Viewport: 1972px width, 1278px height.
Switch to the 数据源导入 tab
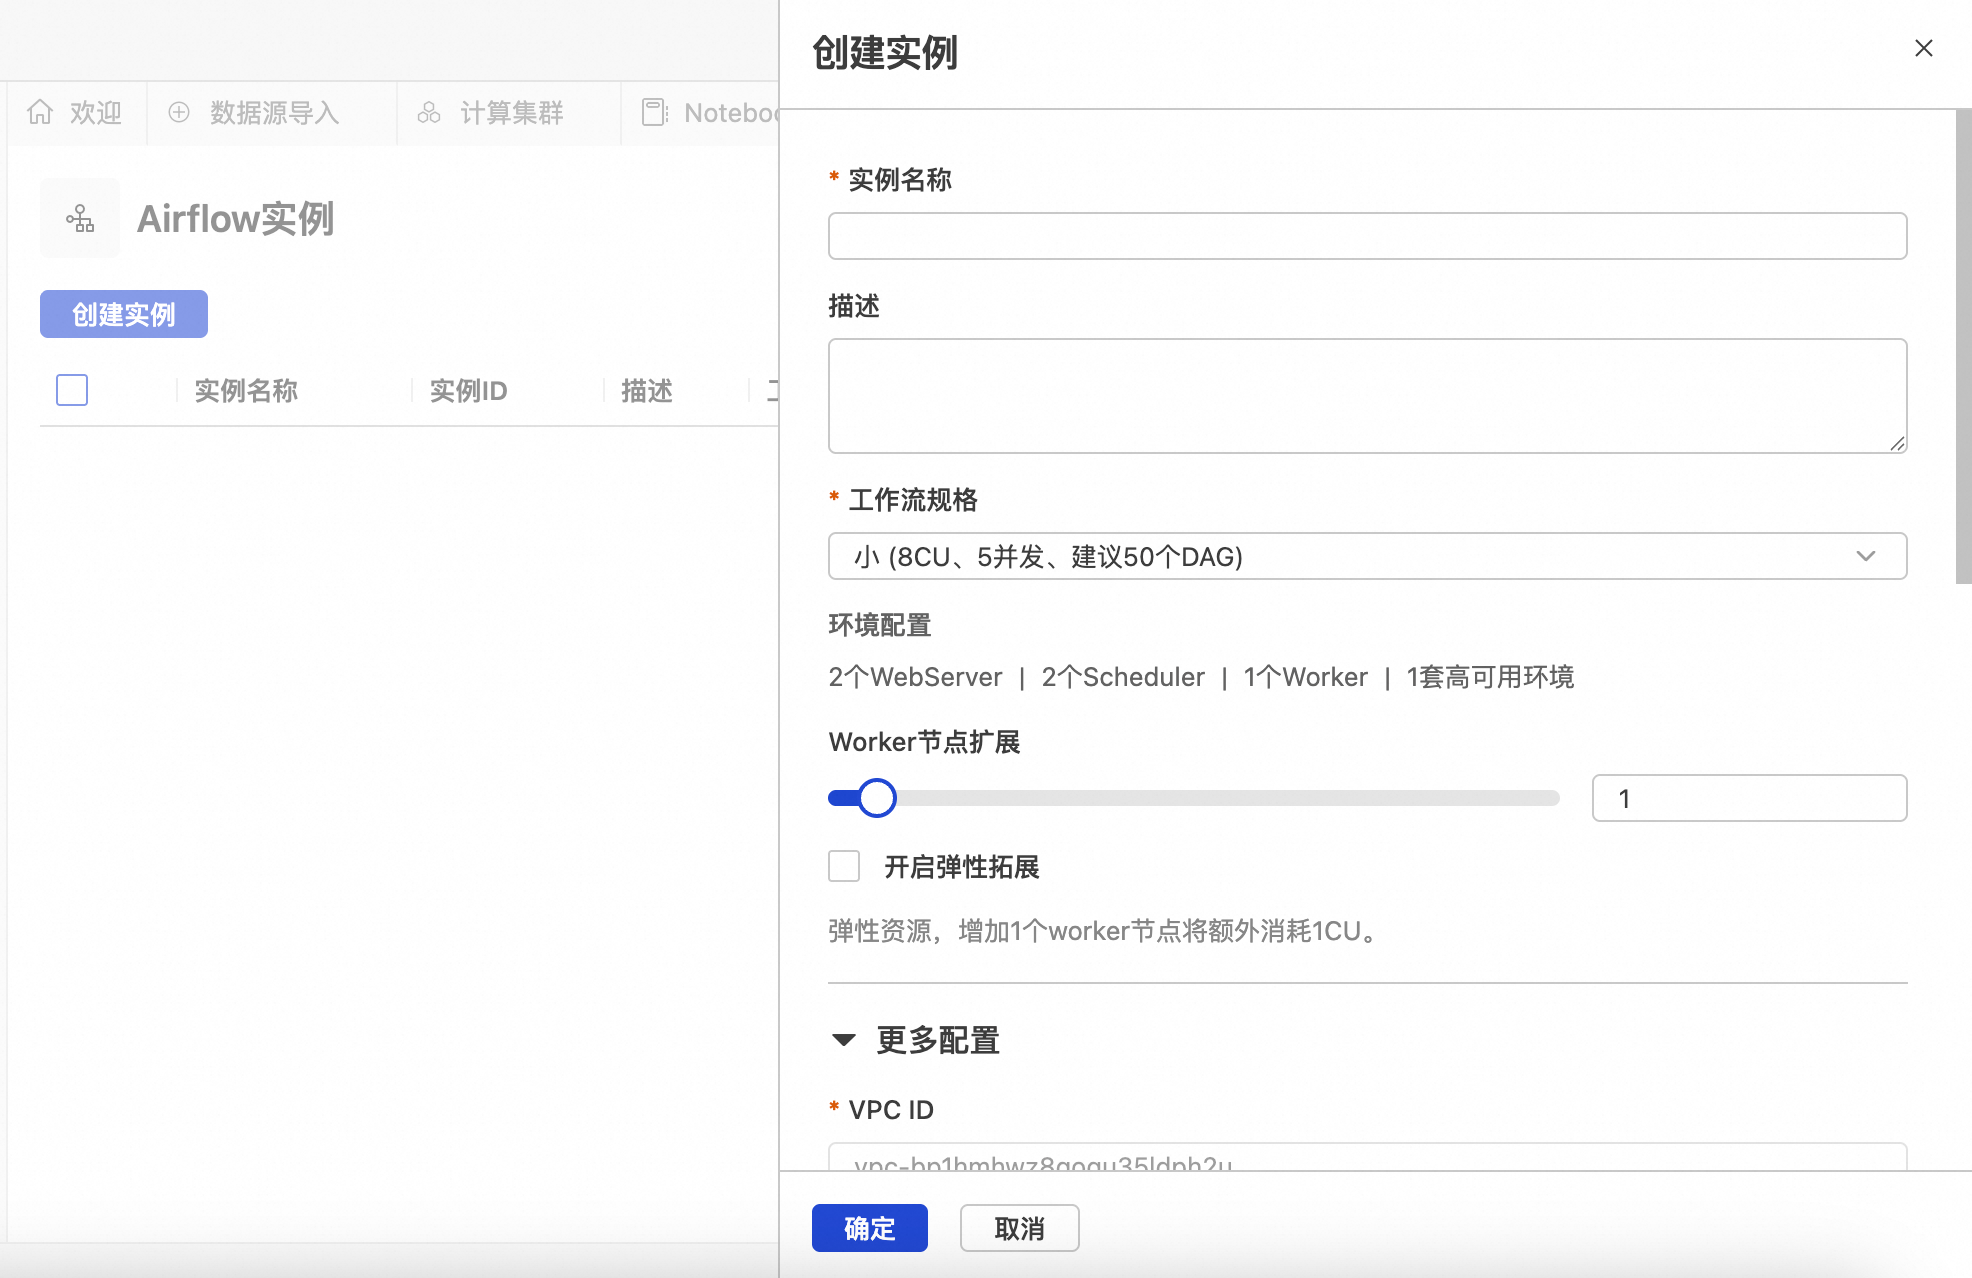click(x=272, y=113)
